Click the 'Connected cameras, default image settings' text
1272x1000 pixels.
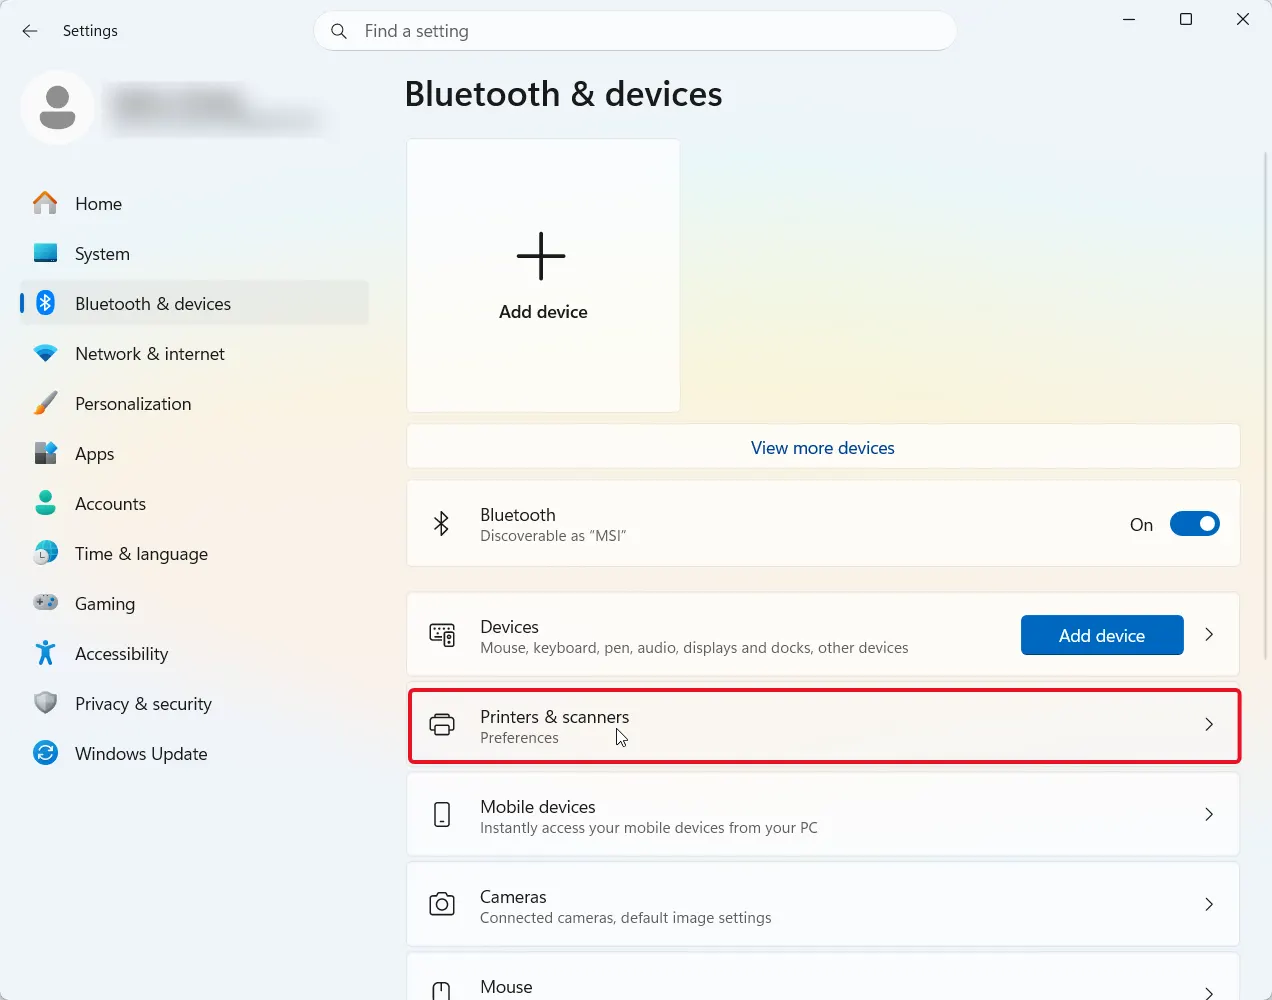(x=626, y=918)
